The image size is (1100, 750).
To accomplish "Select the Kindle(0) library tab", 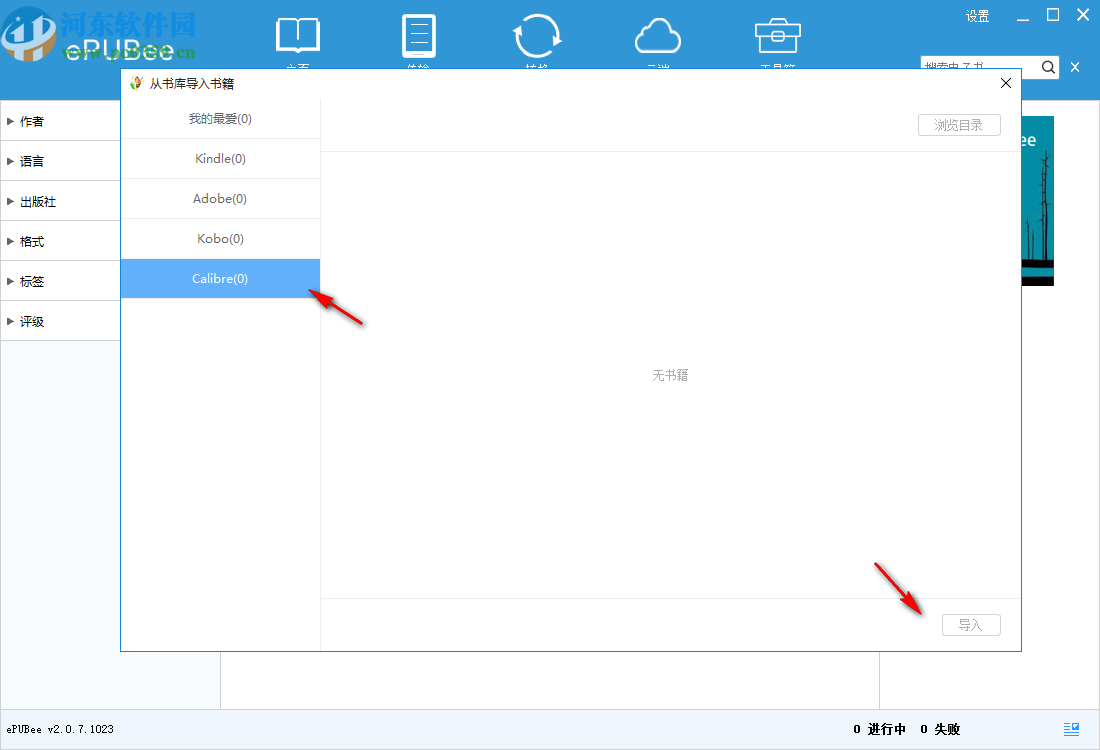I will 220,159.
